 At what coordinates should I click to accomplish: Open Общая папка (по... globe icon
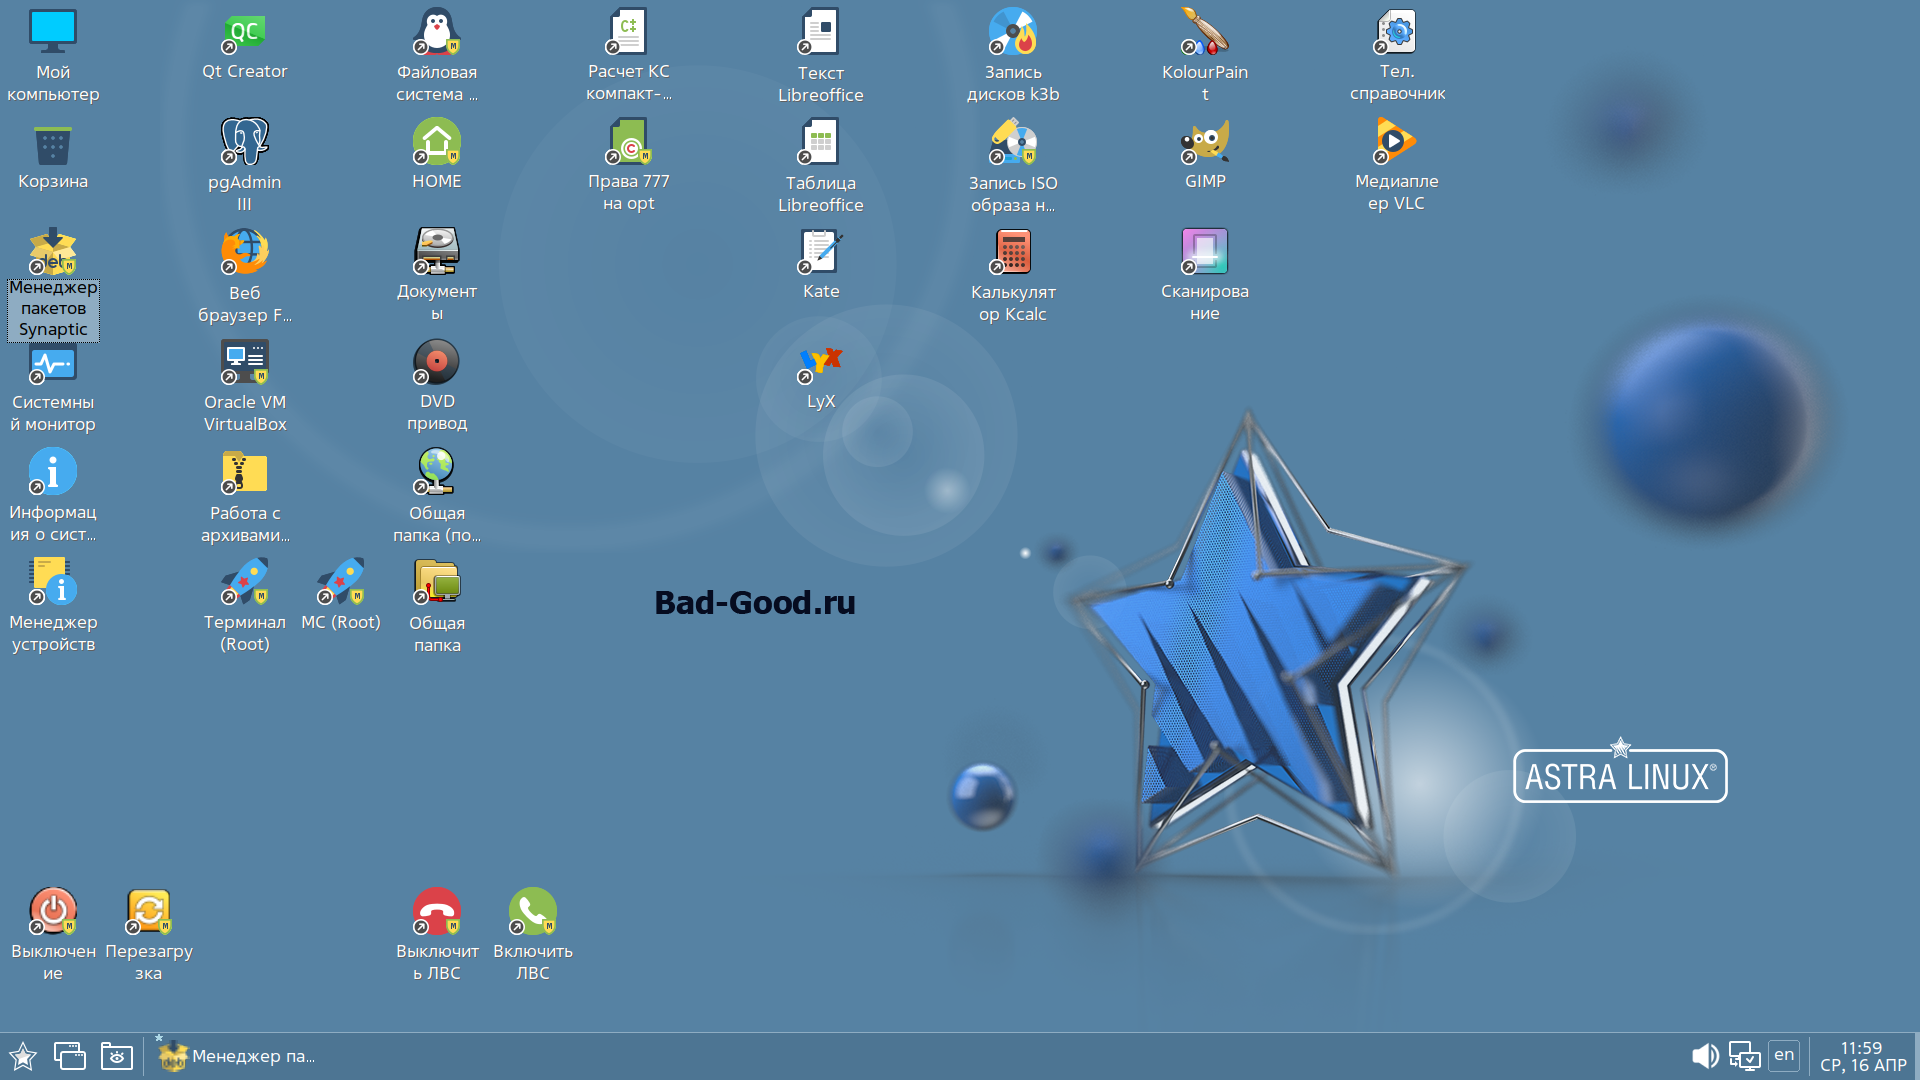pyautogui.click(x=437, y=472)
